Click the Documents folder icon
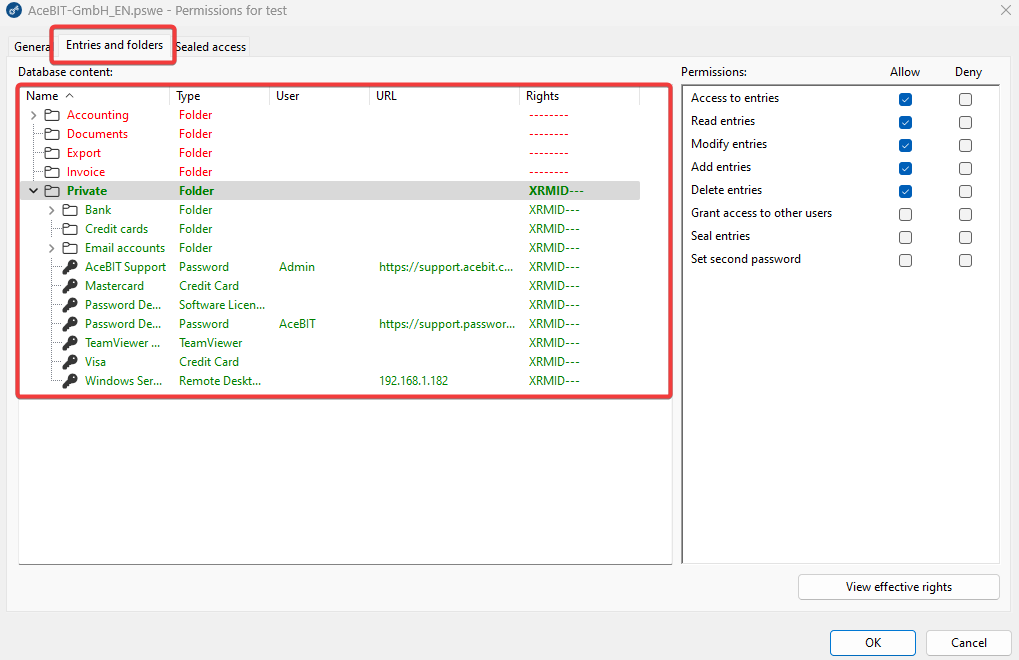 52,134
